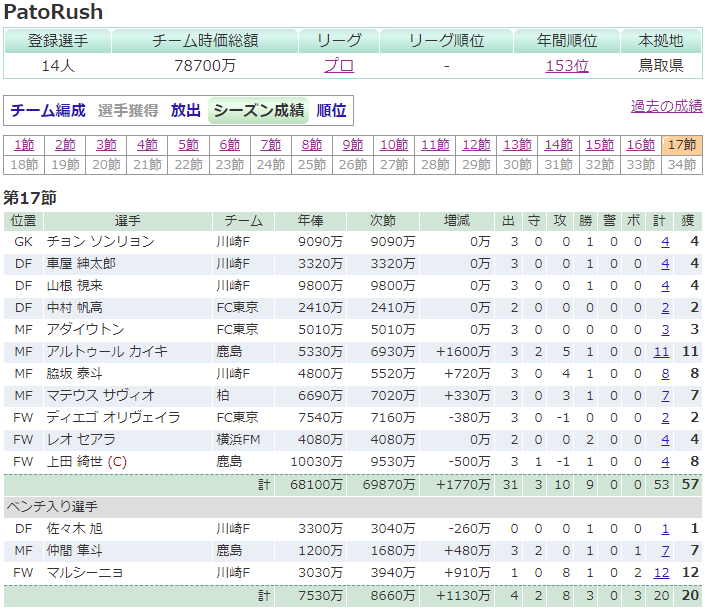Open the 過去の成績 link

pyautogui.click(x=666, y=106)
